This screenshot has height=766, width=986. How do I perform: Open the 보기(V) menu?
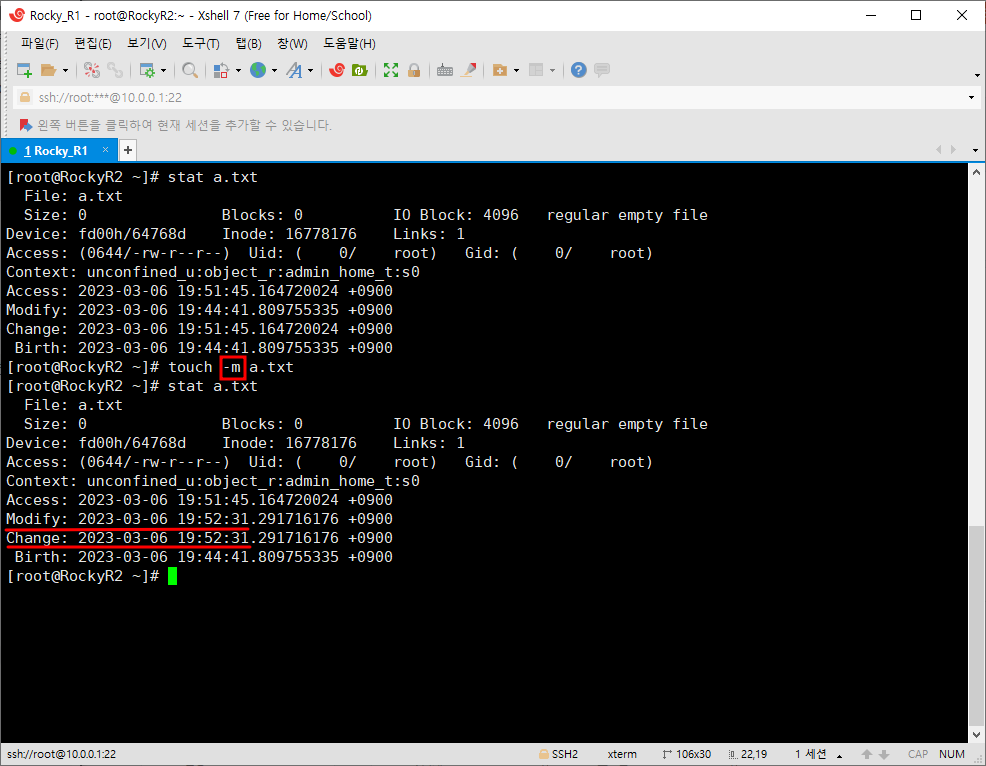click(x=147, y=43)
